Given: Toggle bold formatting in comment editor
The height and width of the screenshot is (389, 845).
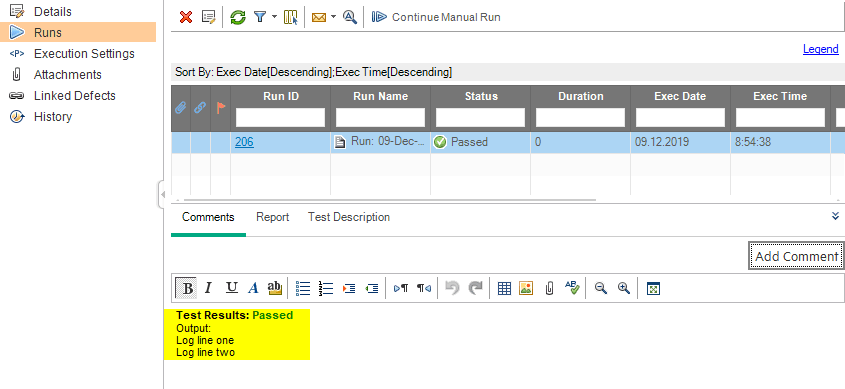Looking at the screenshot, I should click(x=186, y=288).
